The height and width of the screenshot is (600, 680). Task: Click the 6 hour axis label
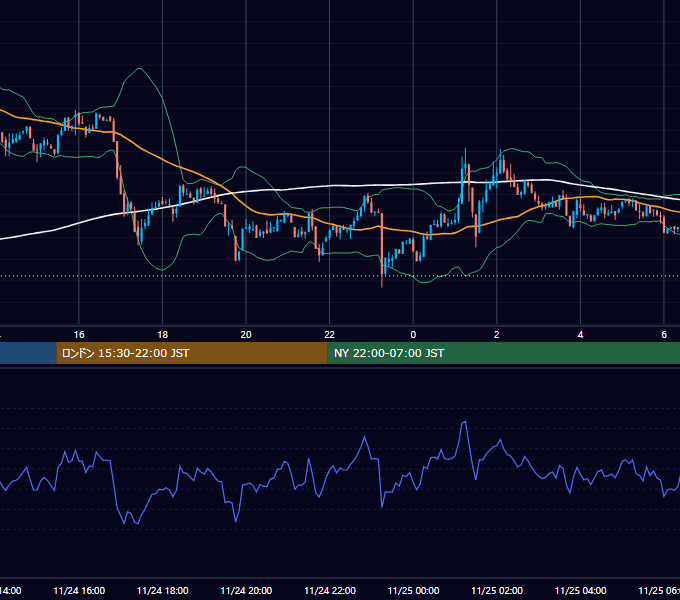point(664,335)
